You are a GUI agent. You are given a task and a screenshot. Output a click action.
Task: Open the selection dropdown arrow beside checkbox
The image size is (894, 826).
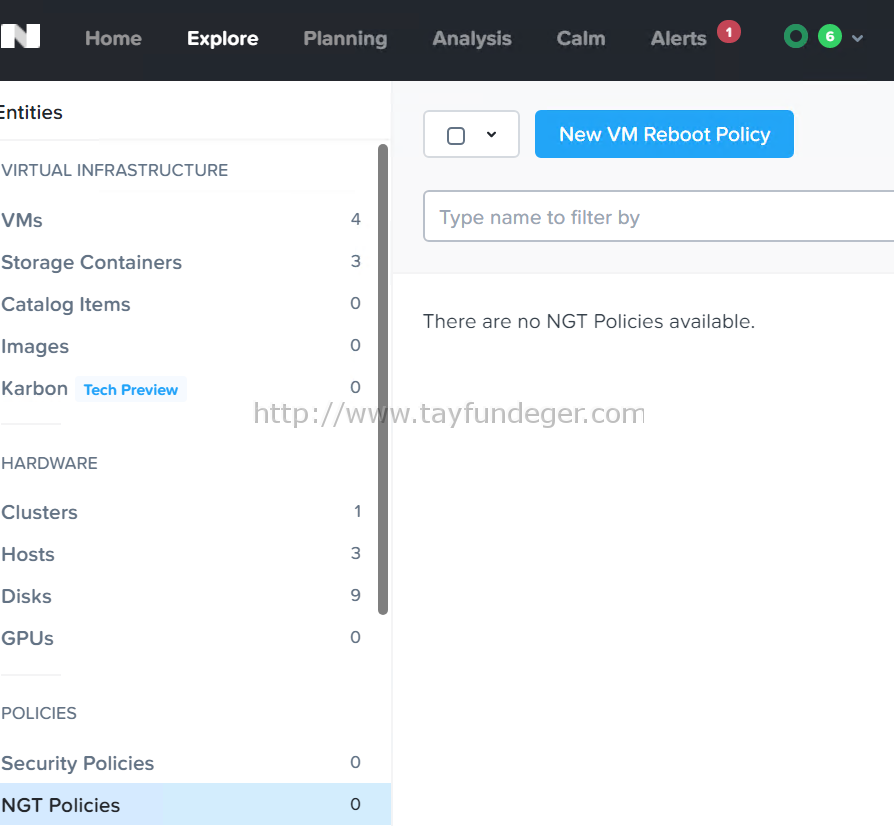click(491, 135)
